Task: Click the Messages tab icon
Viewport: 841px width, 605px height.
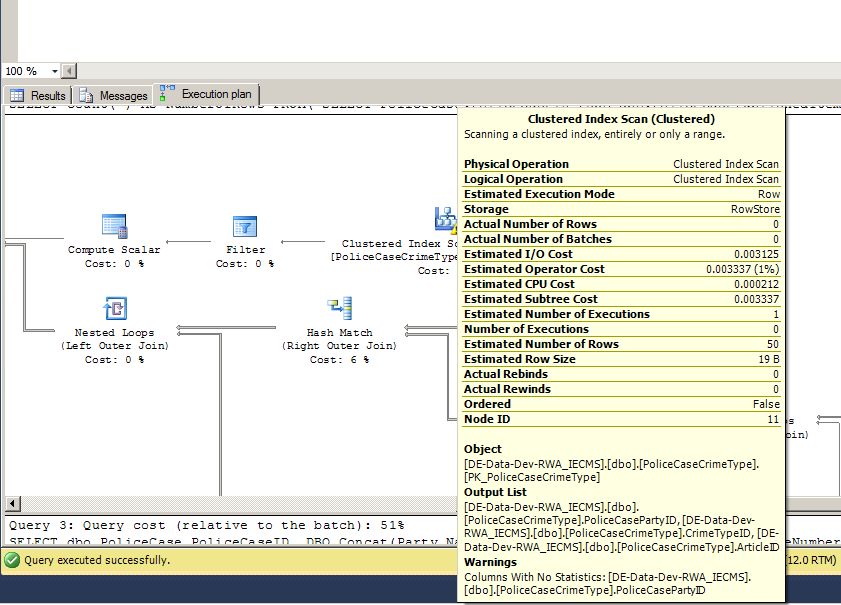Action: pyautogui.click(x=86, y=95)
